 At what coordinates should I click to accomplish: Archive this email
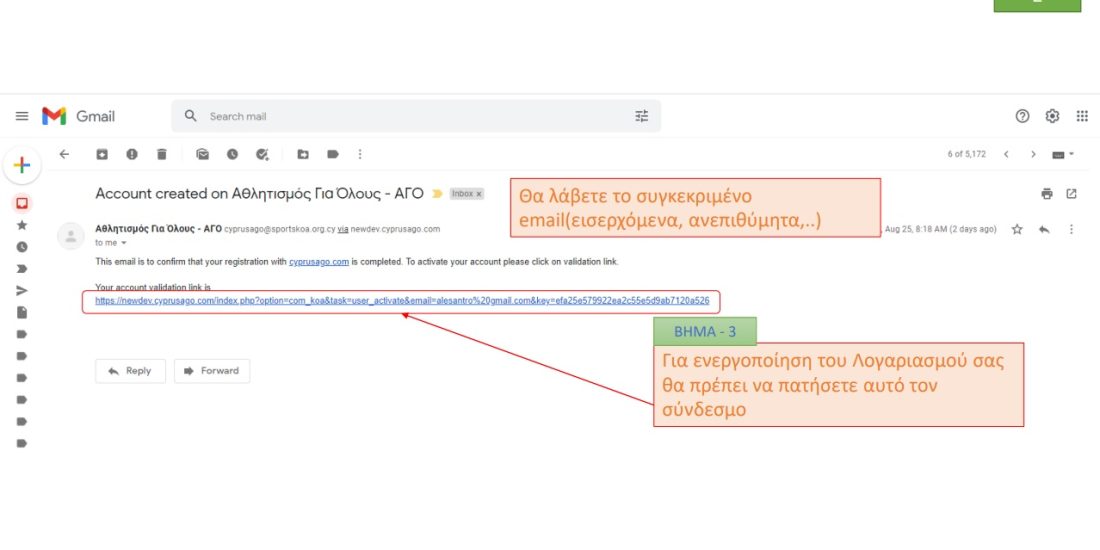[102, 154]
